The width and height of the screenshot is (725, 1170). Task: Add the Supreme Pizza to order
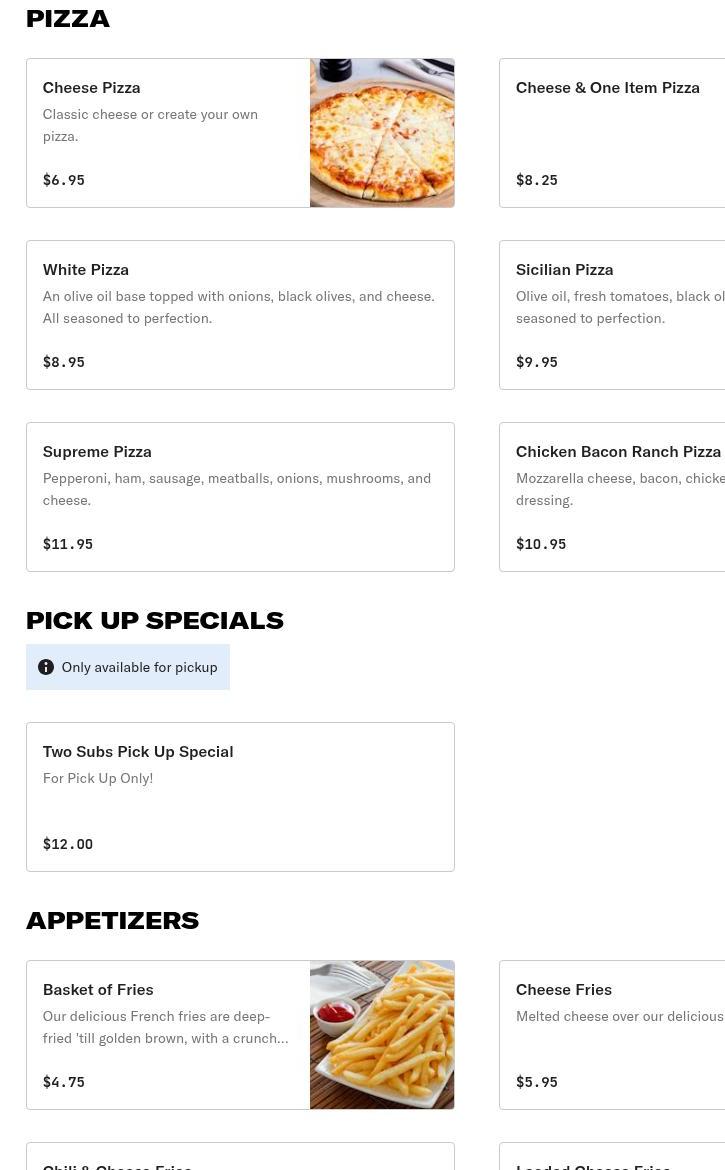(x=240, y=497)
